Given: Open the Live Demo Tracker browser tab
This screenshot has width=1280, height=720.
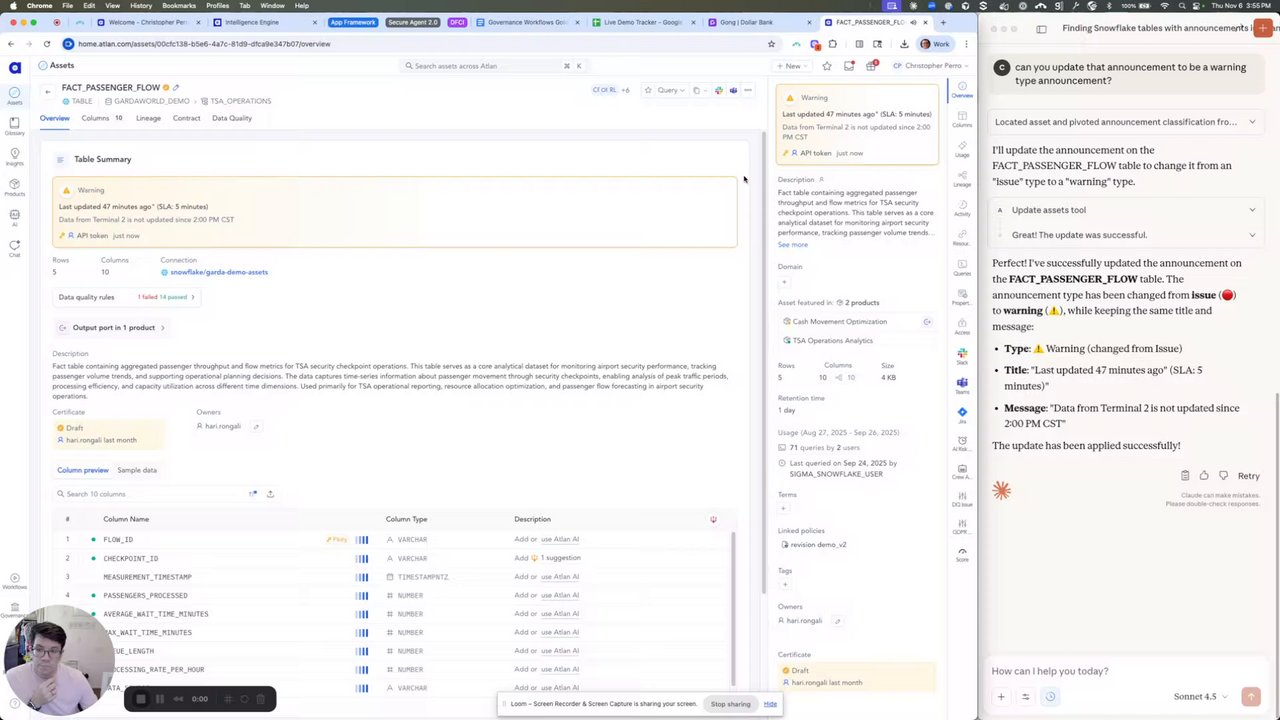Looking at the screenshot, I should click(x=642, y=22).
